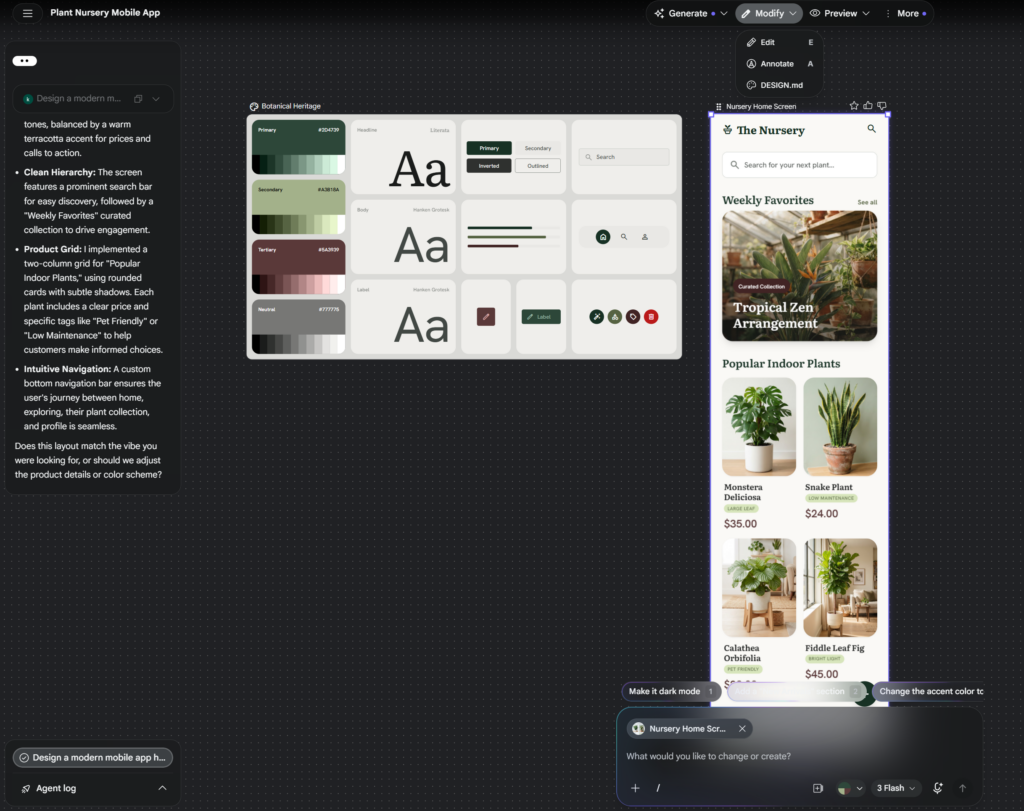Viewport: 1024px width, 811px height.
Task: Click the dark green tools circle icon
Action: point(596,317)
